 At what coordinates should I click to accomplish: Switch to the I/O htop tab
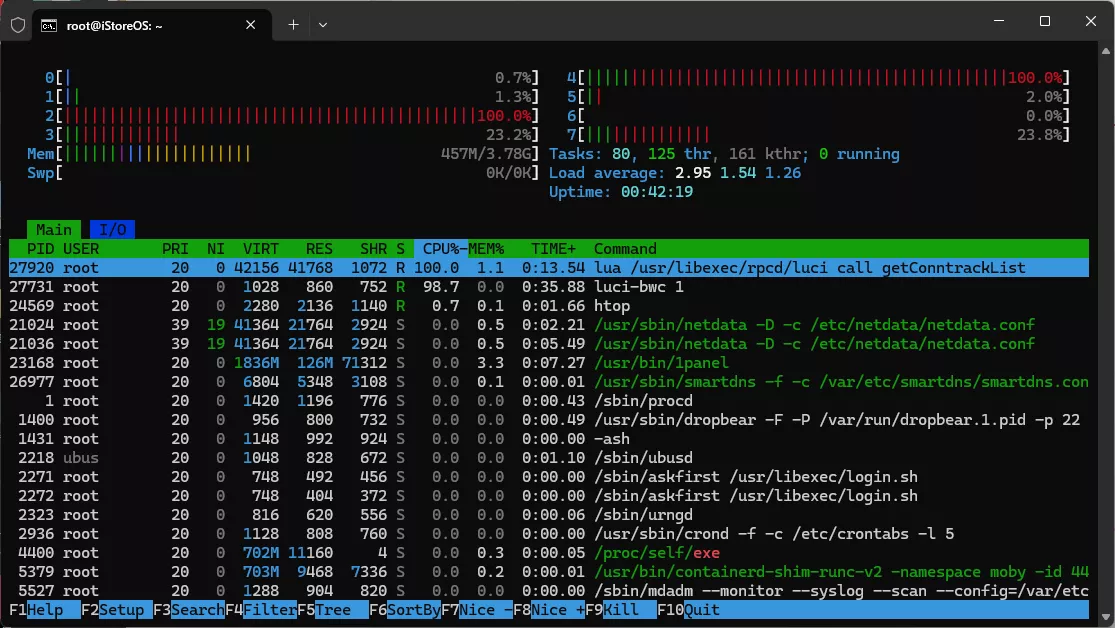point(112,230)
